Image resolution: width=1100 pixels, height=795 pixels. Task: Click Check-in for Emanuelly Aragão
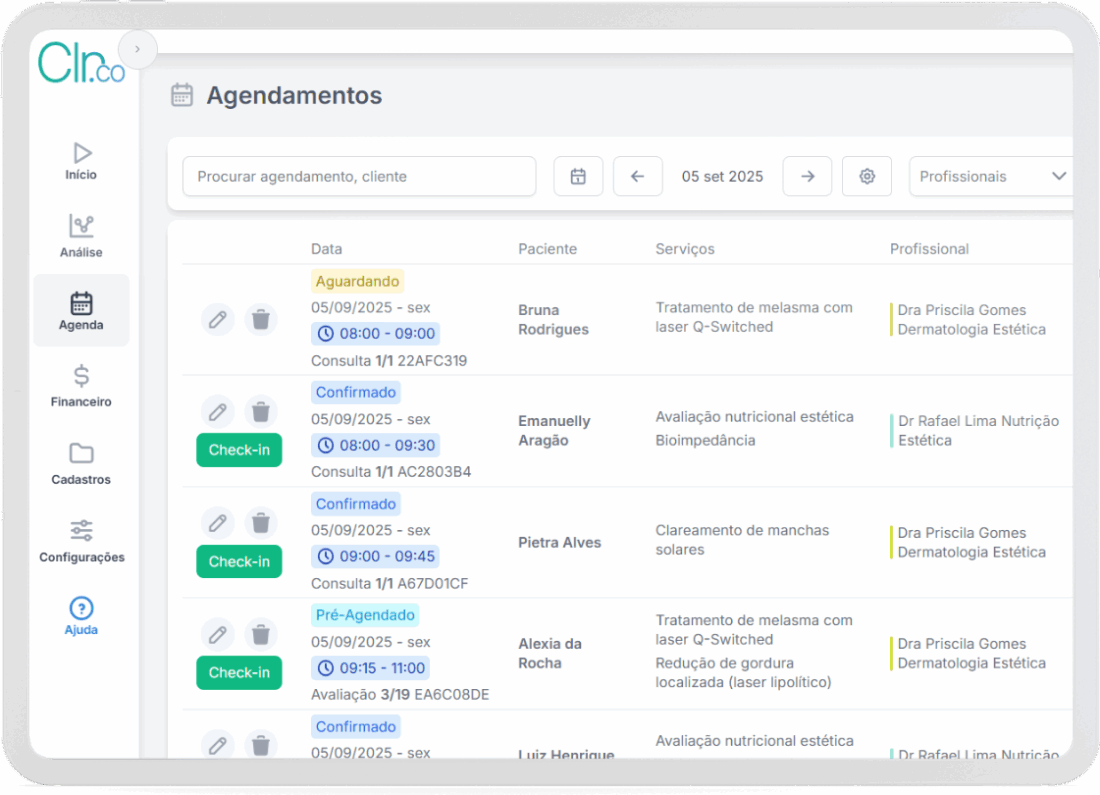pos(239,450)
